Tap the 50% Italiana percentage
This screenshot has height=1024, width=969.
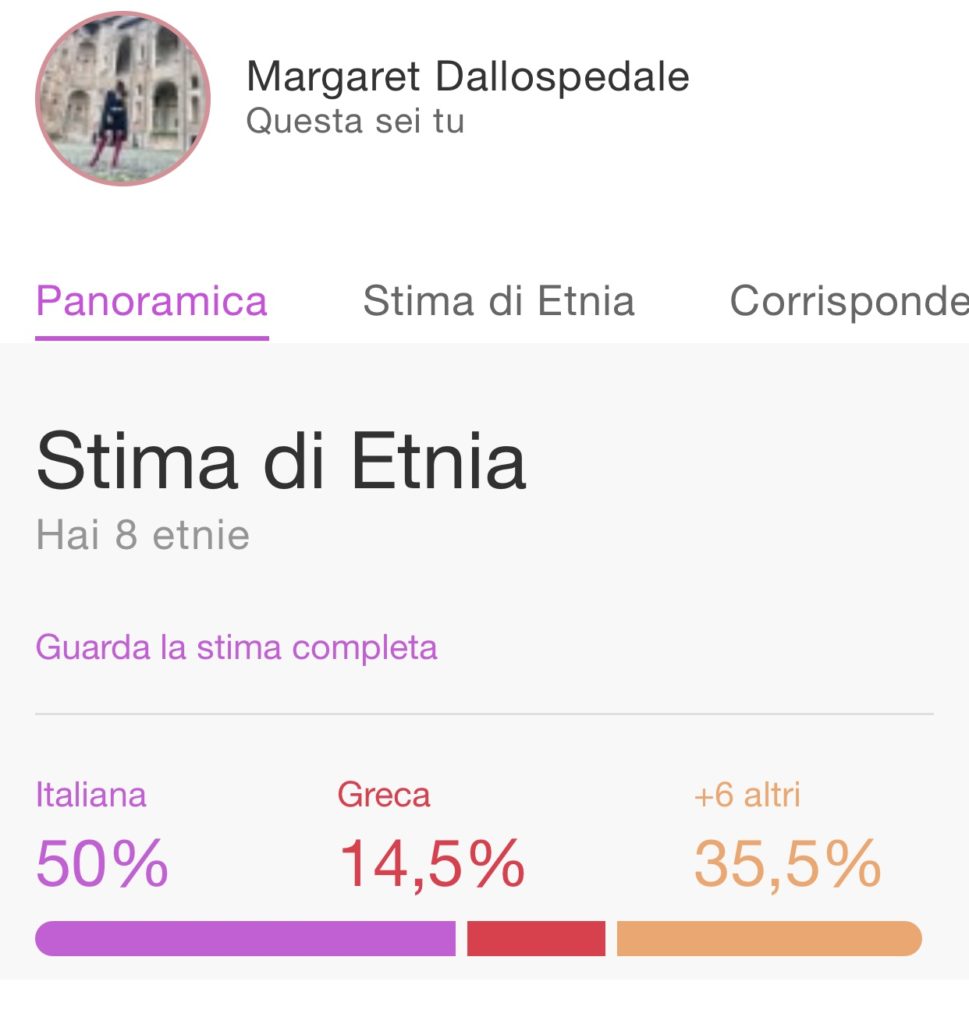[102, 864]
